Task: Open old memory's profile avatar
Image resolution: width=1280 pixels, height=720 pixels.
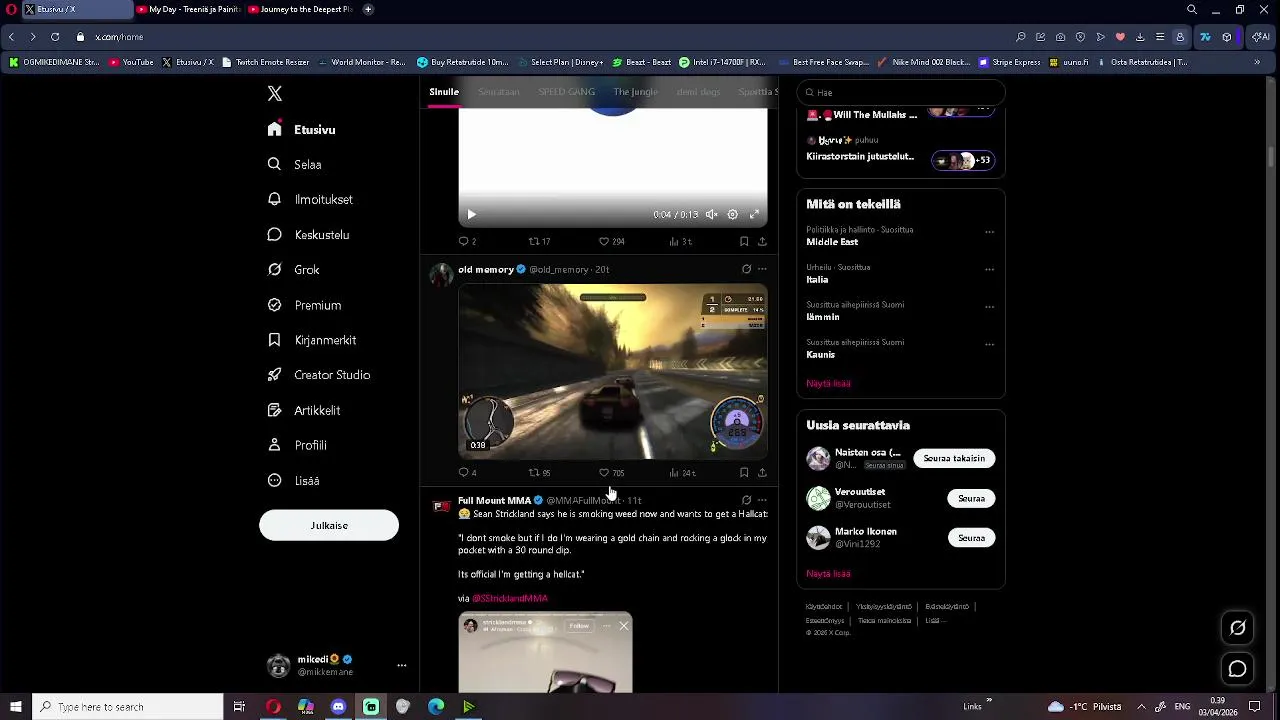Action: coord(441,275)
